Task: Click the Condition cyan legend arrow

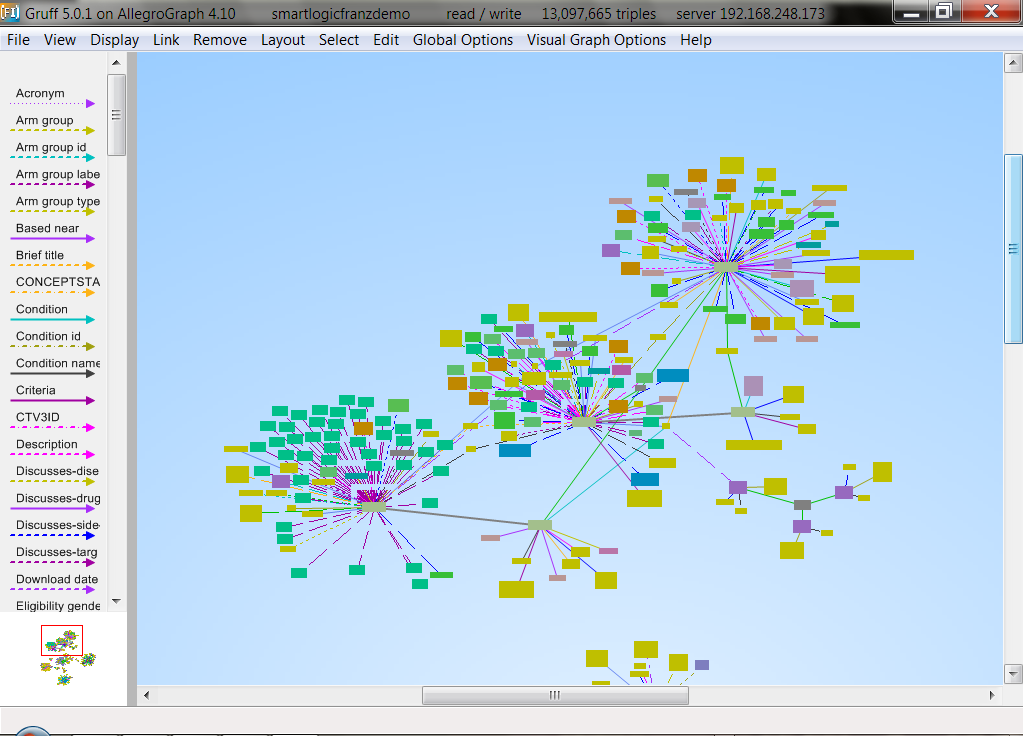Action: click(54, 319)
